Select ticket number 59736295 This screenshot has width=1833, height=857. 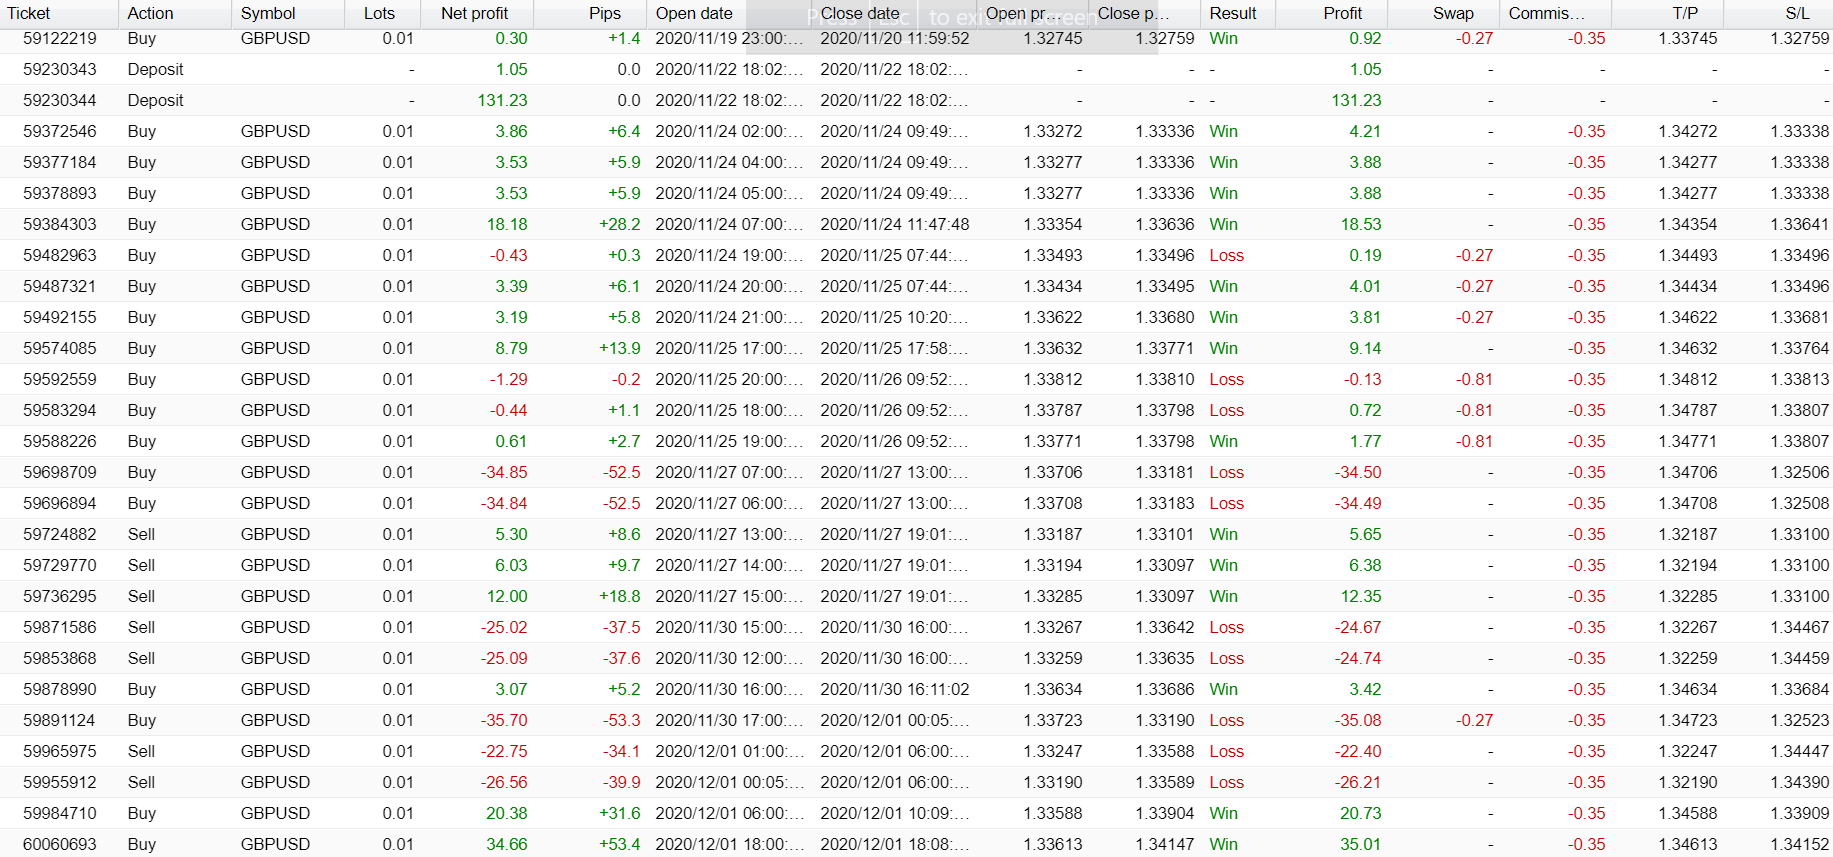(60, 596)
